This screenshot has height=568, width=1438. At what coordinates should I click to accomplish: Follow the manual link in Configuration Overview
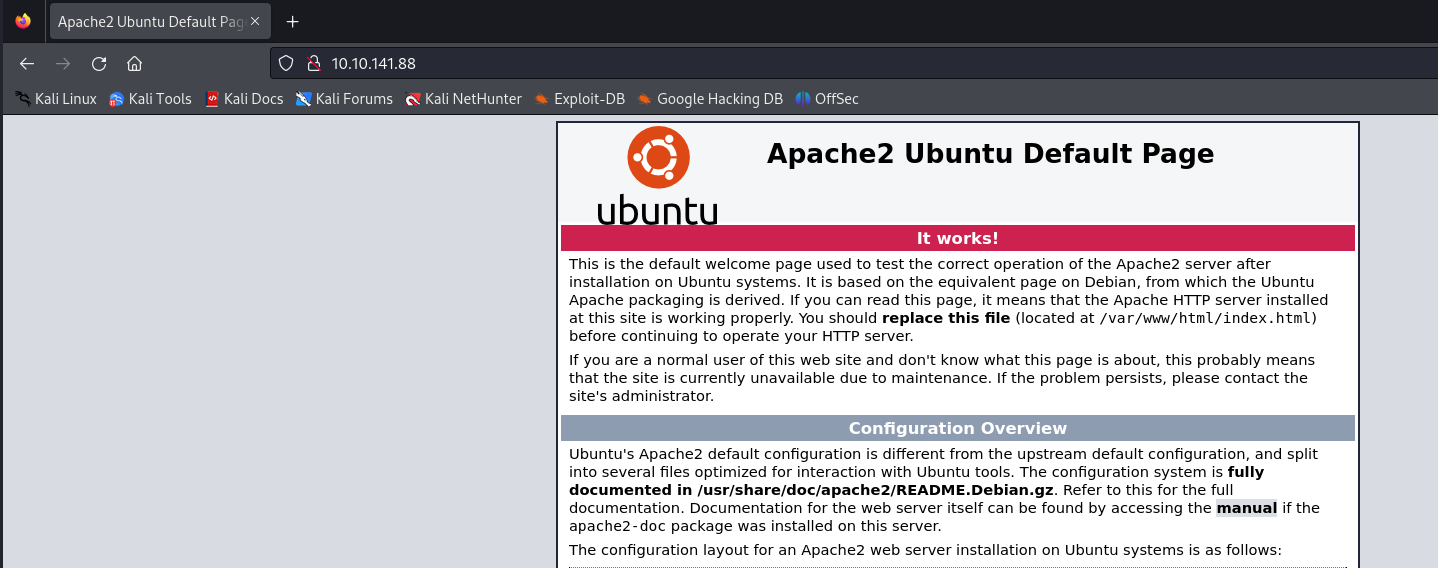point(1246,508)
